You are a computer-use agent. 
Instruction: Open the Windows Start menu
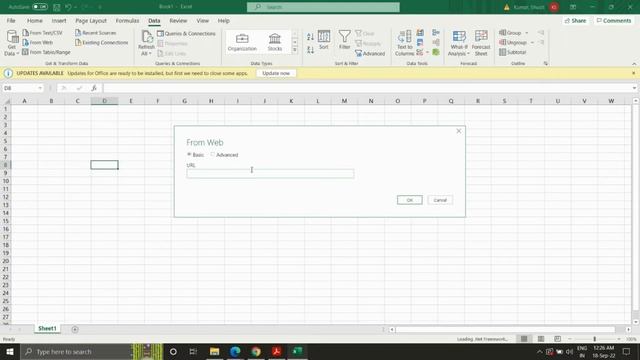pos(10,351)
